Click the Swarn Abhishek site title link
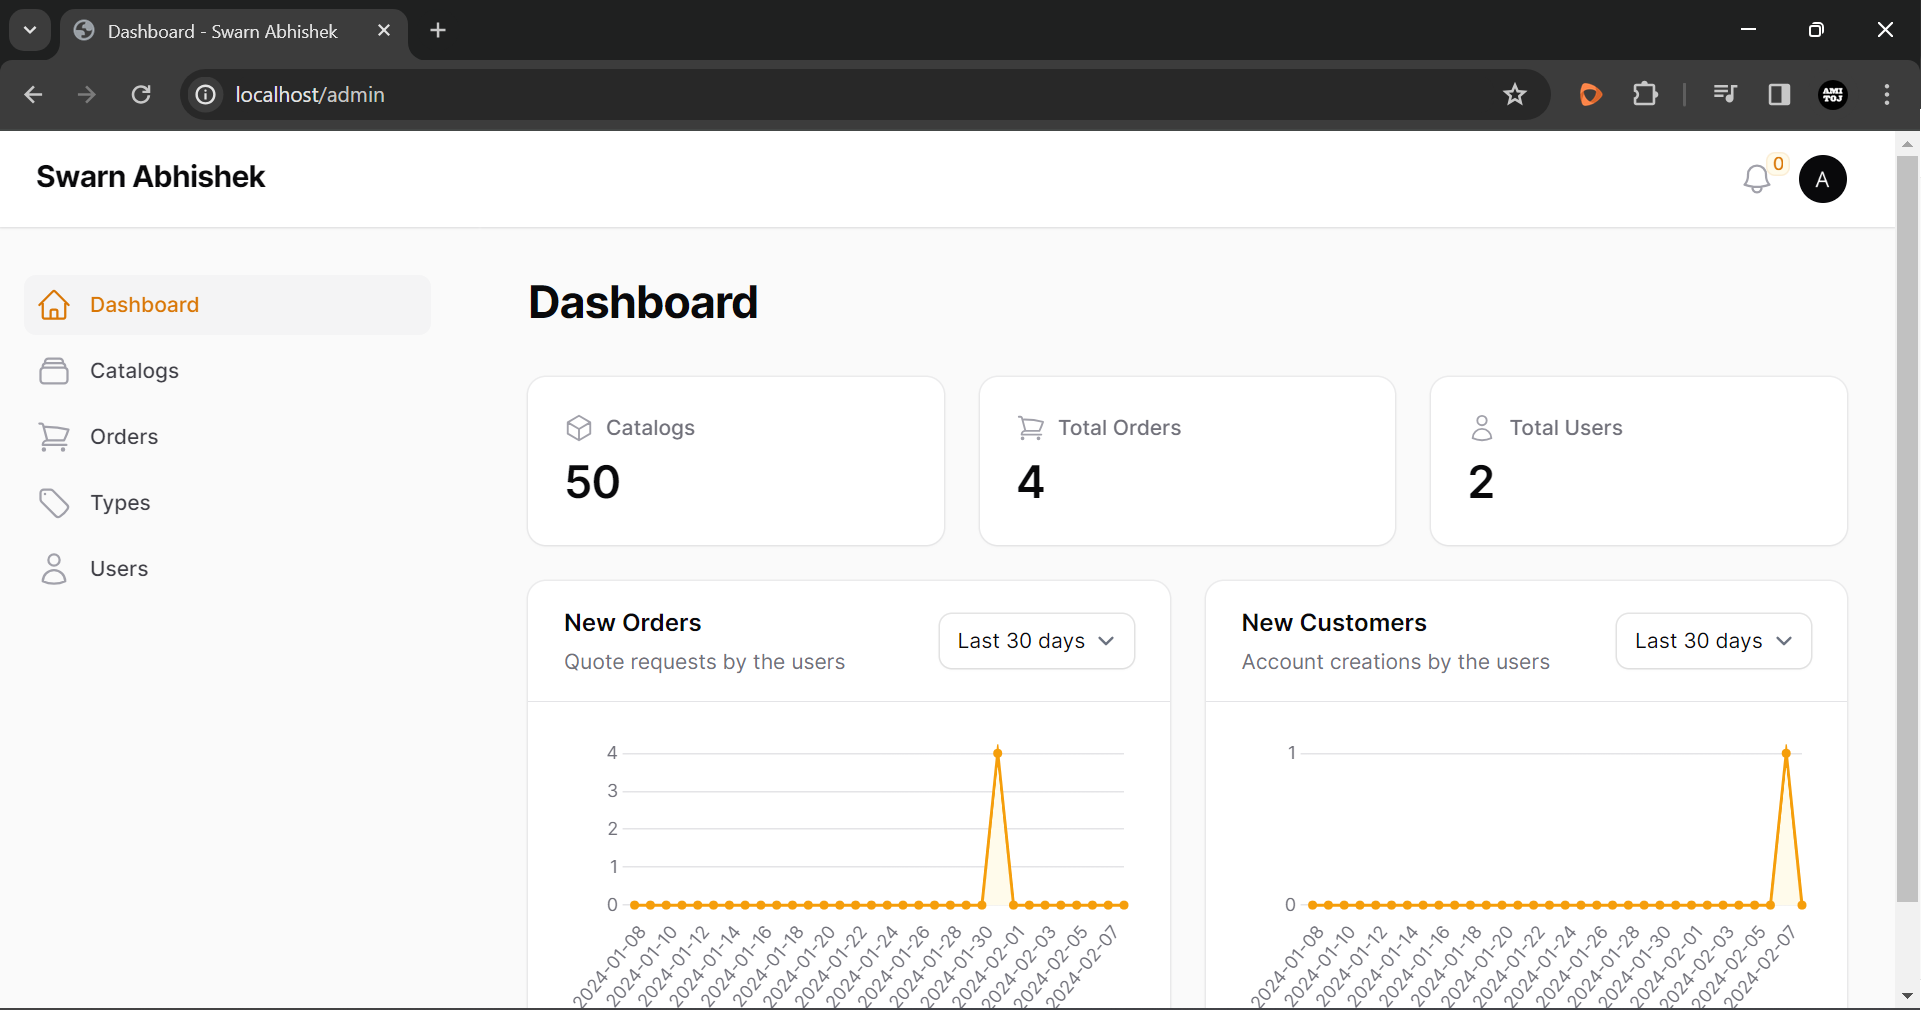 point(151,177)
